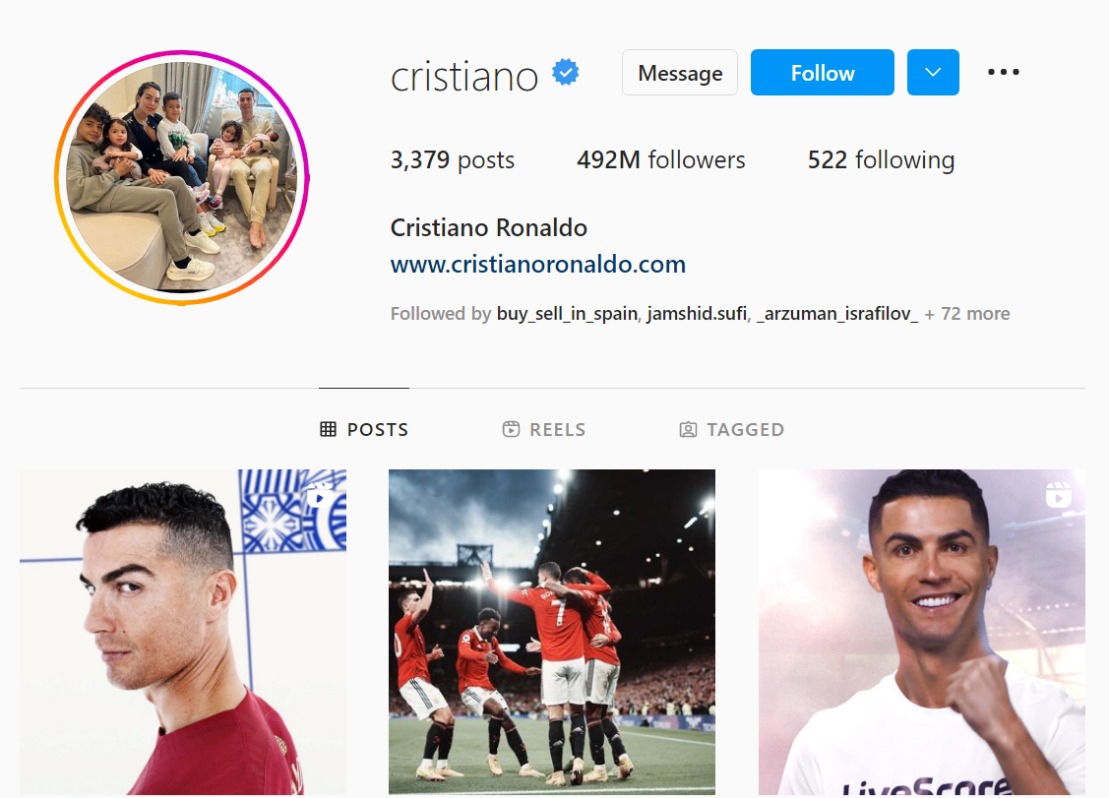Open the 522 following list
This screenshot has width=1109, height=798.
(881, 160)
